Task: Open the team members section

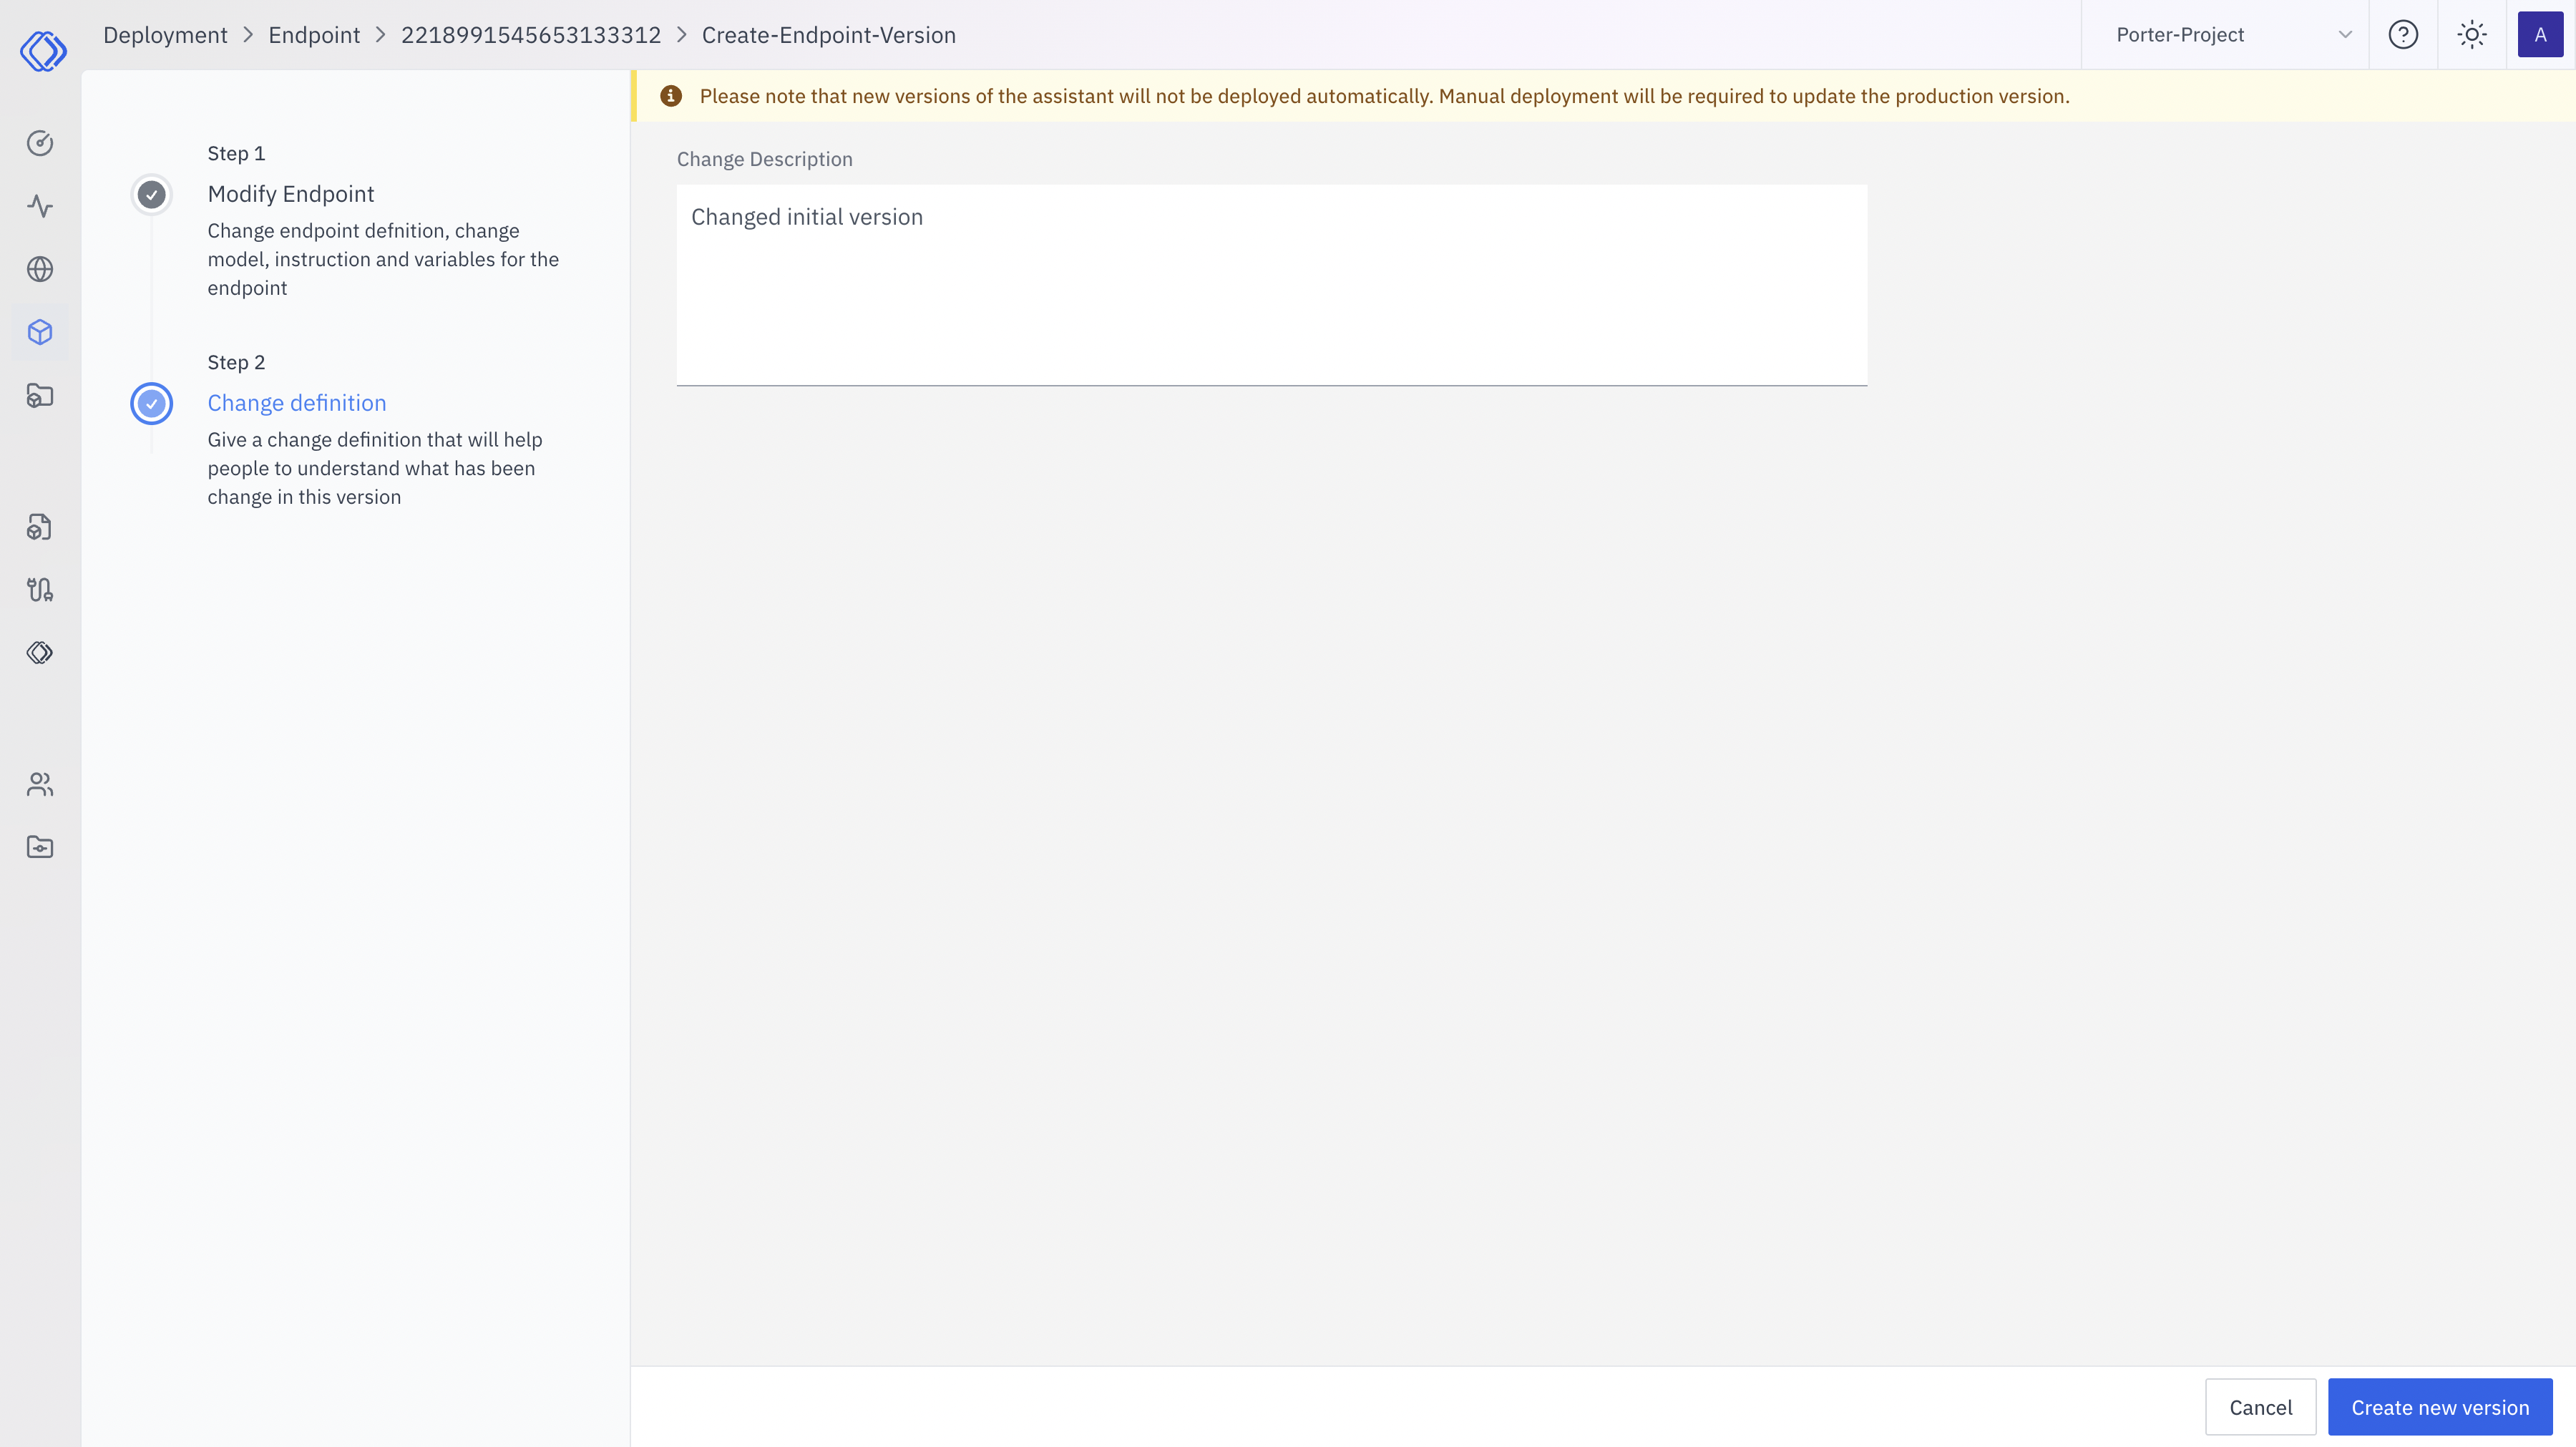Action: tap(40, 784)
